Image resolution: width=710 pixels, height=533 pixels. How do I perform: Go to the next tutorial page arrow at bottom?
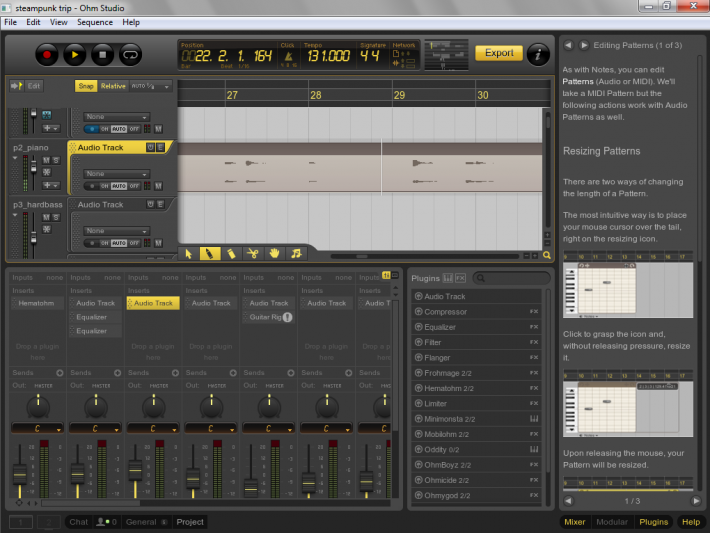point(696,501)
